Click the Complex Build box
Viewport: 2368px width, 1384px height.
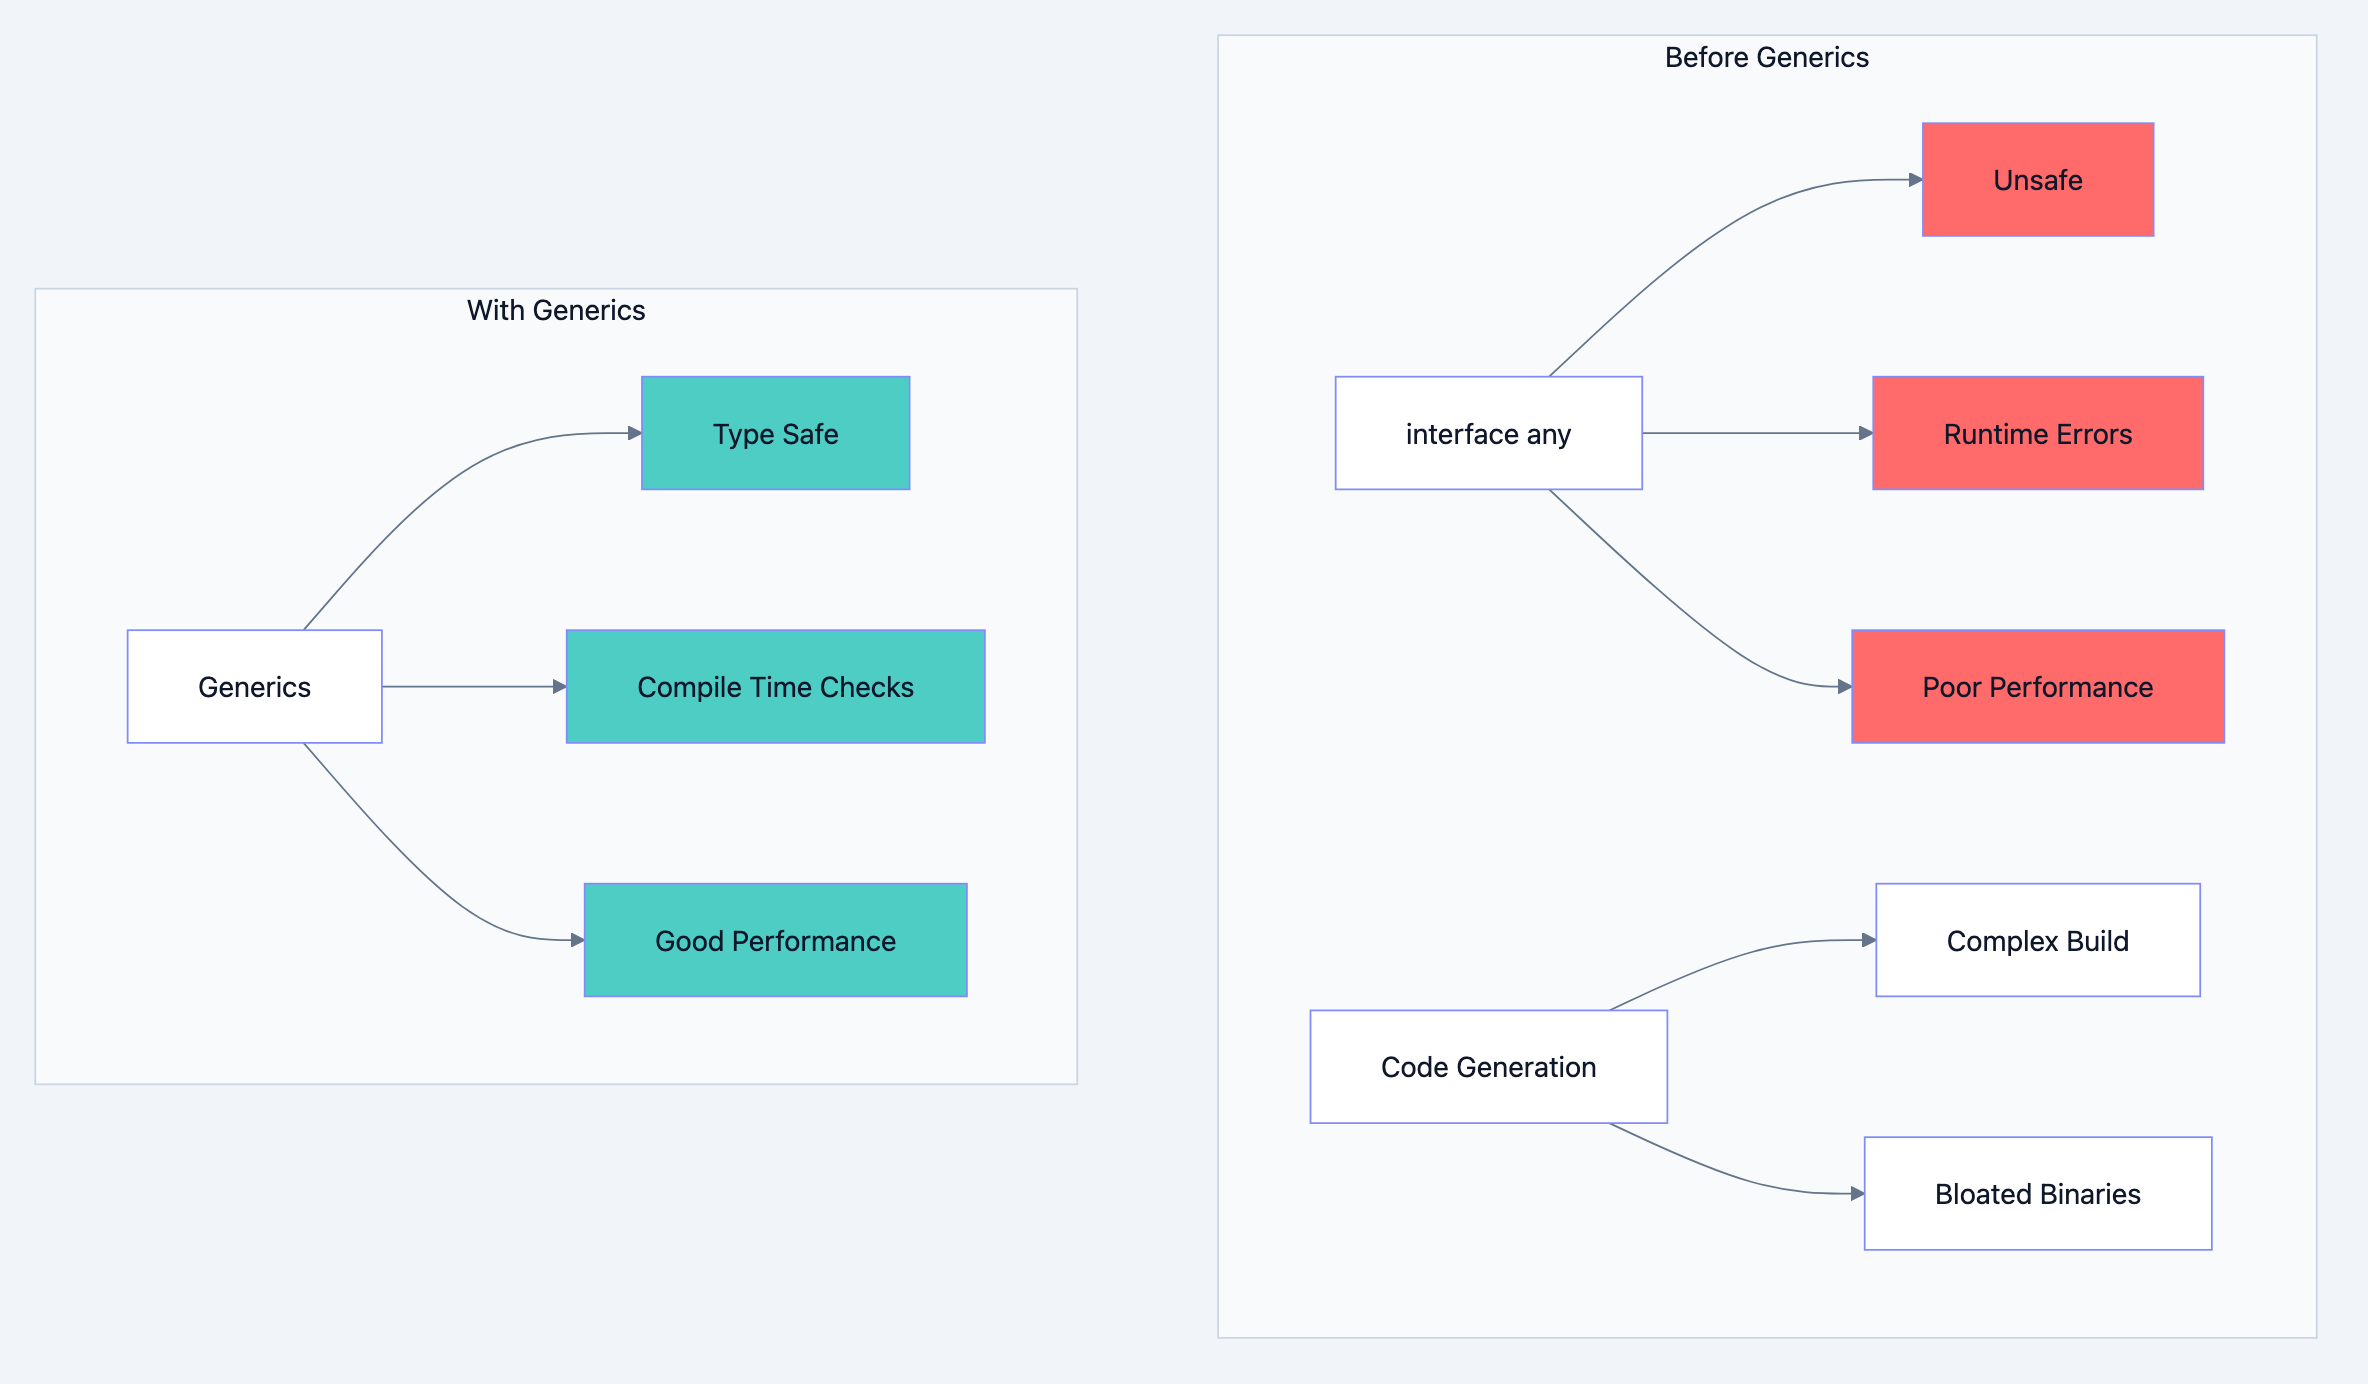tap(2037, 940)
